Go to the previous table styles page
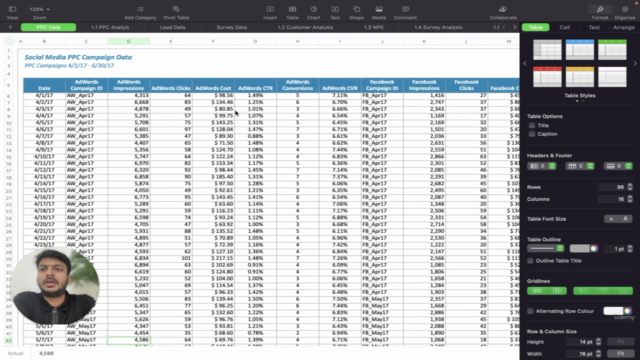640x360 pixels. click(x=525, y=64)
